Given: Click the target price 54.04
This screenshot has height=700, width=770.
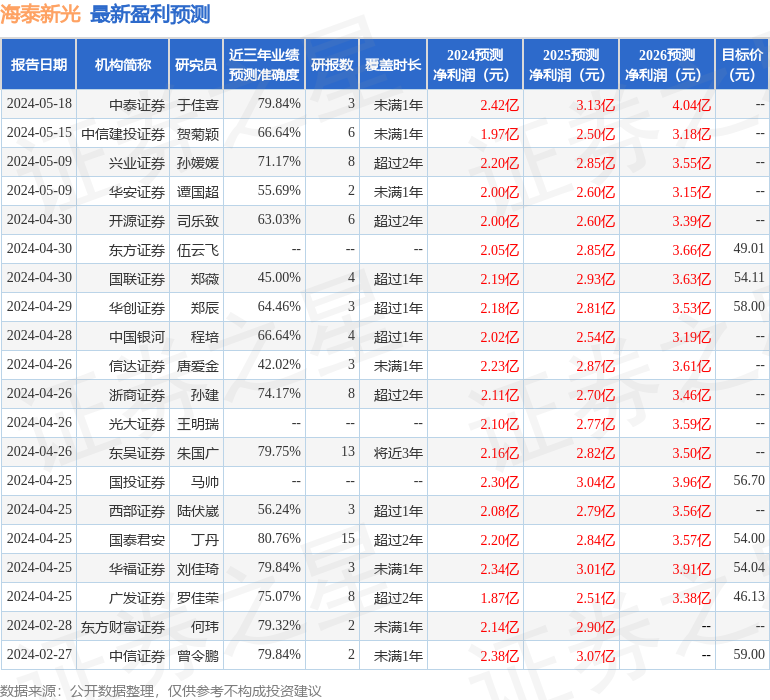Looking at the screenshot, I should (749, 567).
